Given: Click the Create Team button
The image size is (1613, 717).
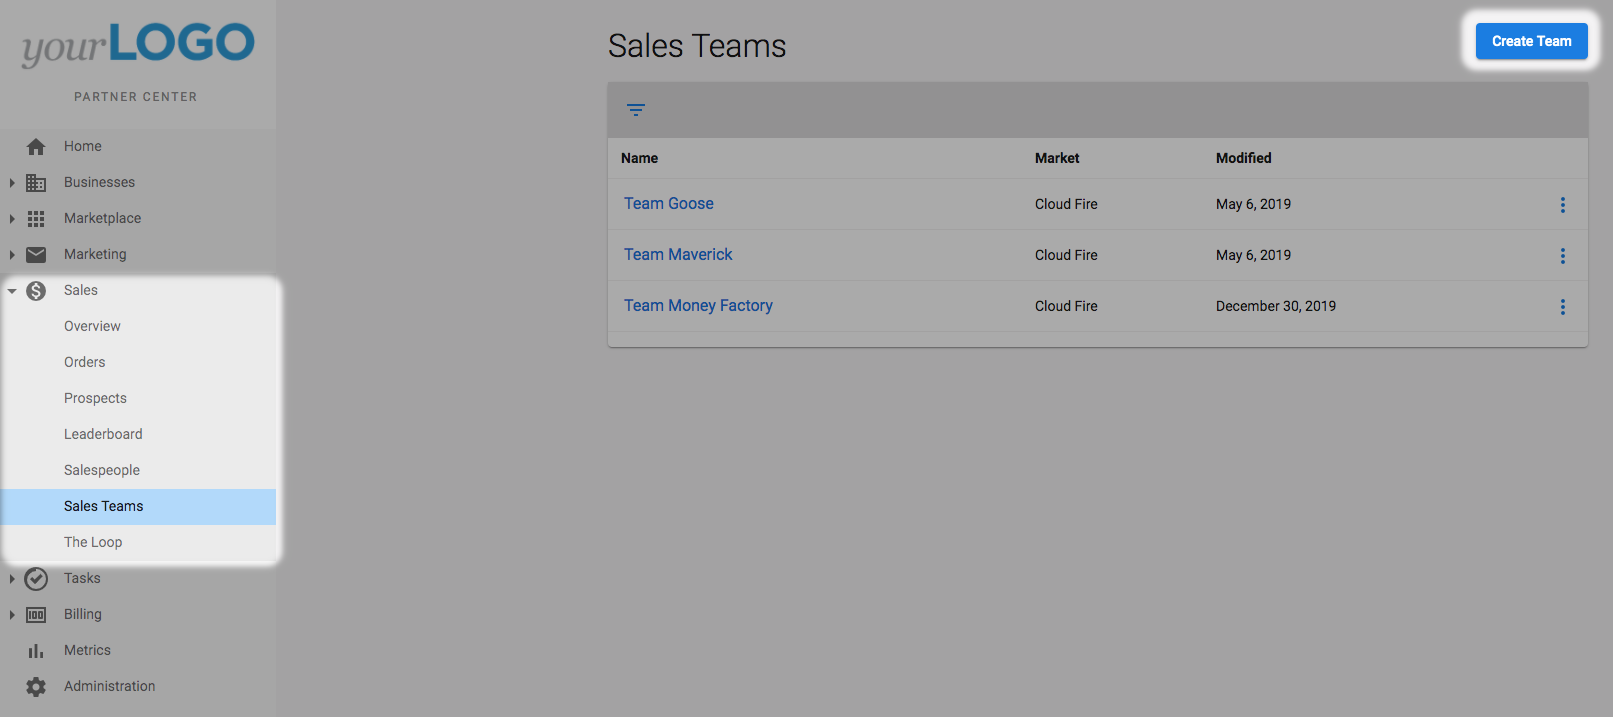Looking at the screenshot, I should (x=1531, y=41).
